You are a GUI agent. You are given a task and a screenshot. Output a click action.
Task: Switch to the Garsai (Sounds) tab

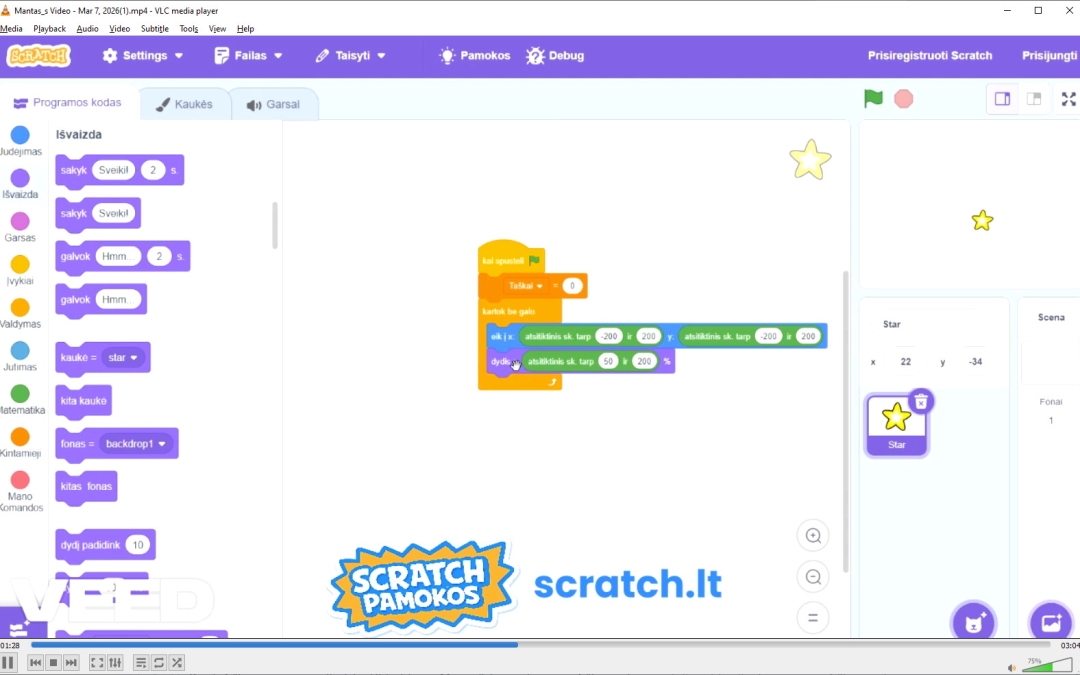click(x=274, y=105)
